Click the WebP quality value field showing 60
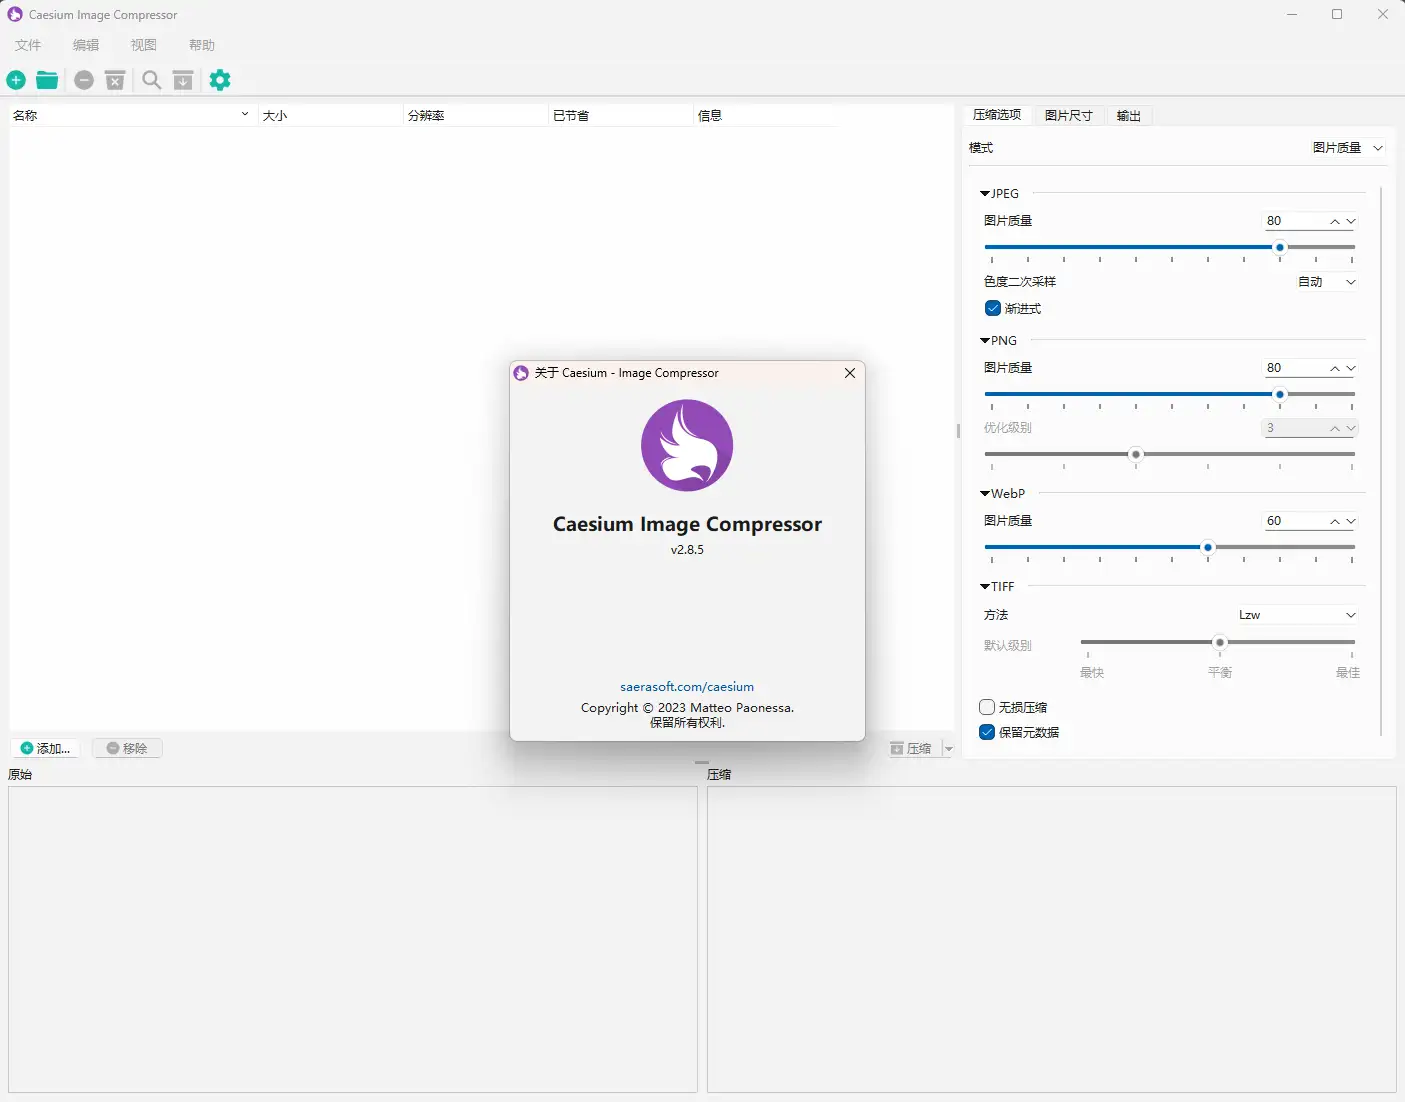The image size is (1405, 1102). click(1294, 521)
